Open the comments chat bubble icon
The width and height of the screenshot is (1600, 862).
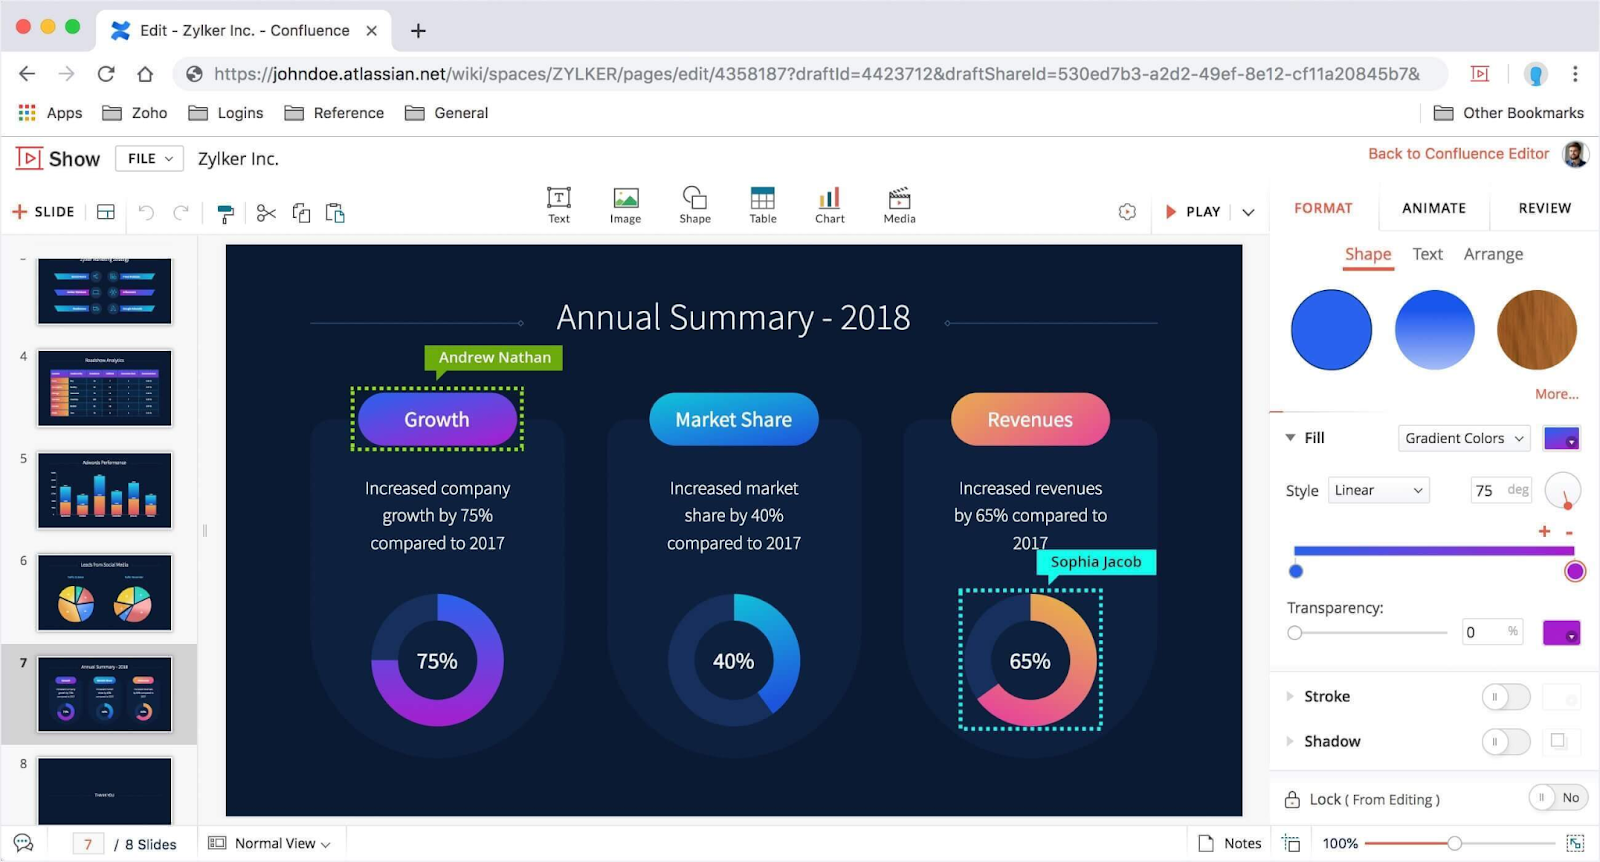(x=23, y=843)
